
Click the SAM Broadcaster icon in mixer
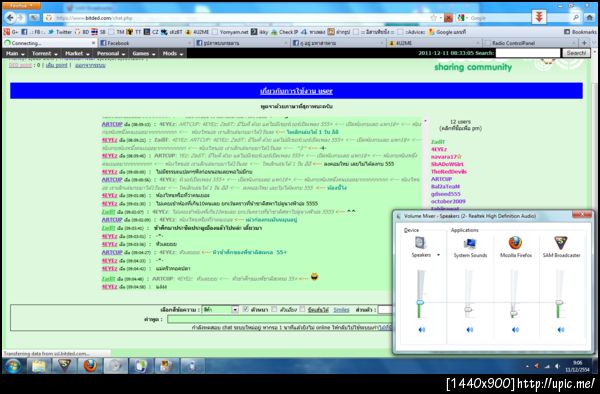tap(561, 243)
